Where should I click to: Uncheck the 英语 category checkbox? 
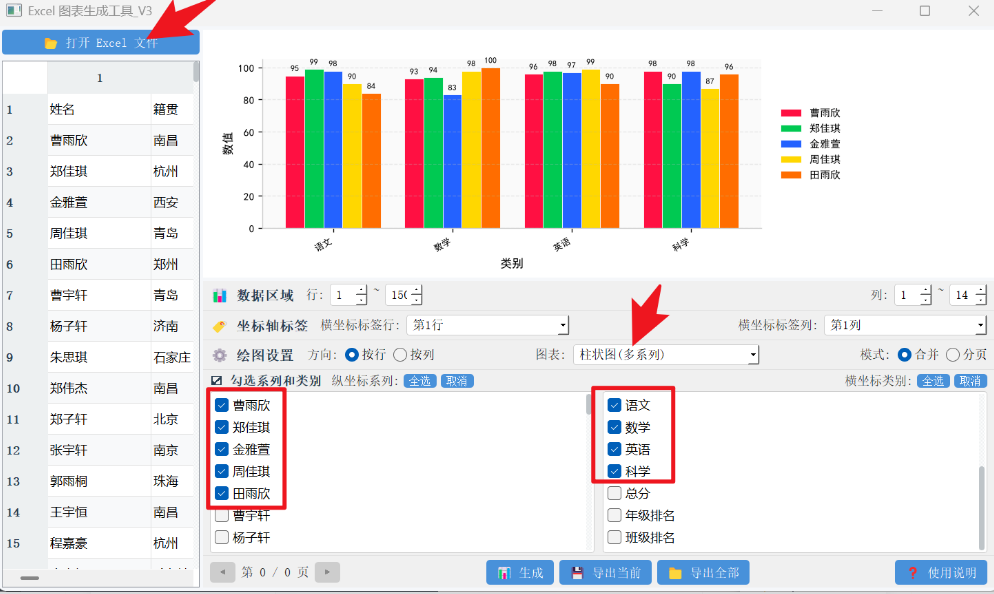614,449
